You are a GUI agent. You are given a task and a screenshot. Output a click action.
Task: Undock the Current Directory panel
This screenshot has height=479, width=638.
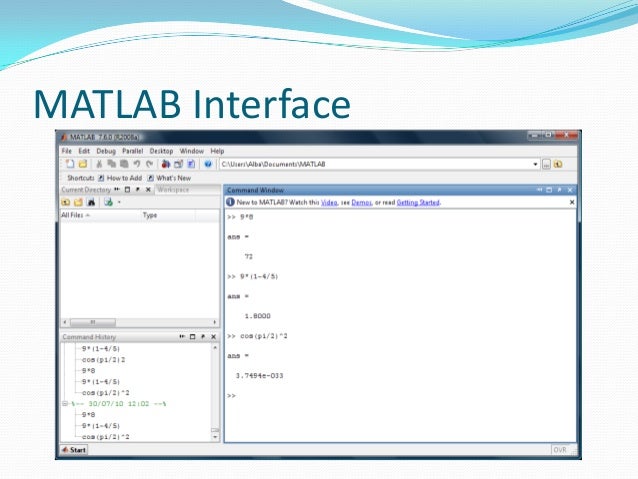(x=138, y=190)
